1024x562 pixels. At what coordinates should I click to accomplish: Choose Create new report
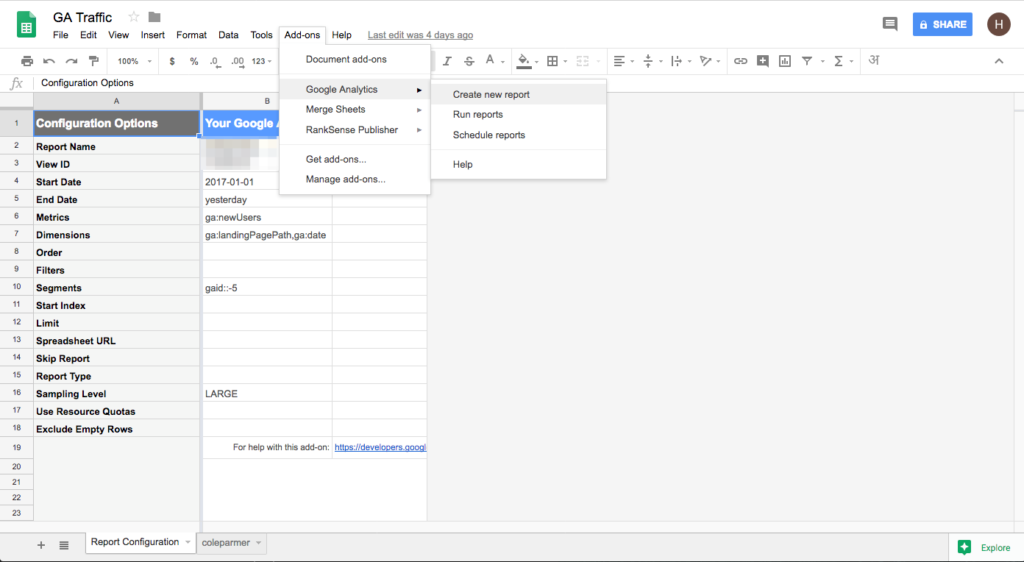[x=519, y=95]
